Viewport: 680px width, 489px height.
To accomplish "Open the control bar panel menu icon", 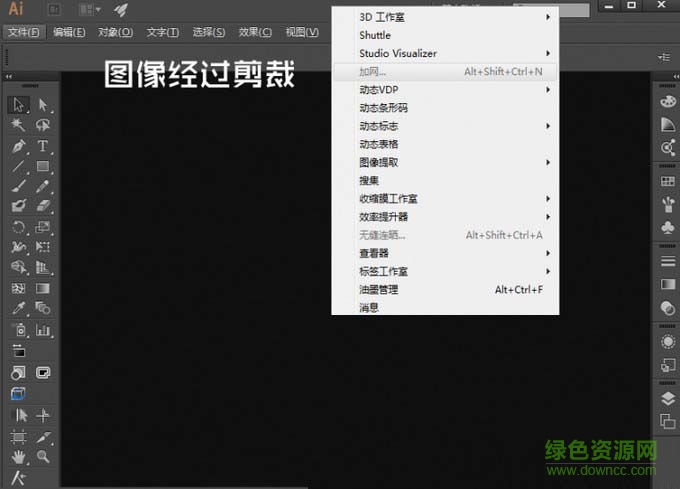I will tap(664, 57).
